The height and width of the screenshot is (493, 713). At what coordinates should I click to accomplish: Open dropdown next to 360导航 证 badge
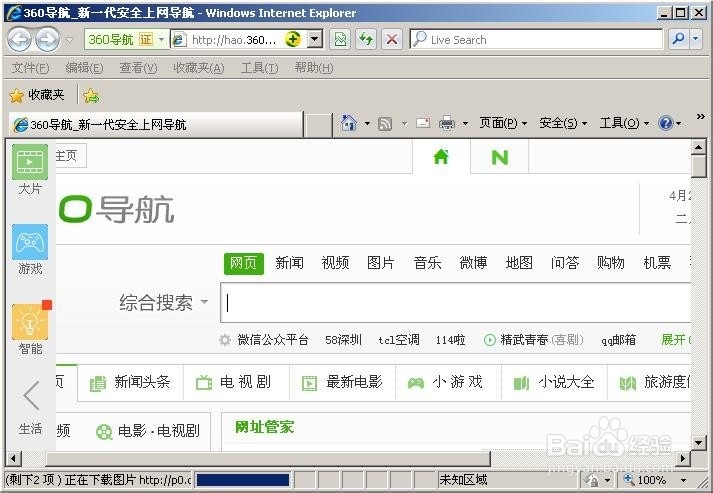pos(161,40)
